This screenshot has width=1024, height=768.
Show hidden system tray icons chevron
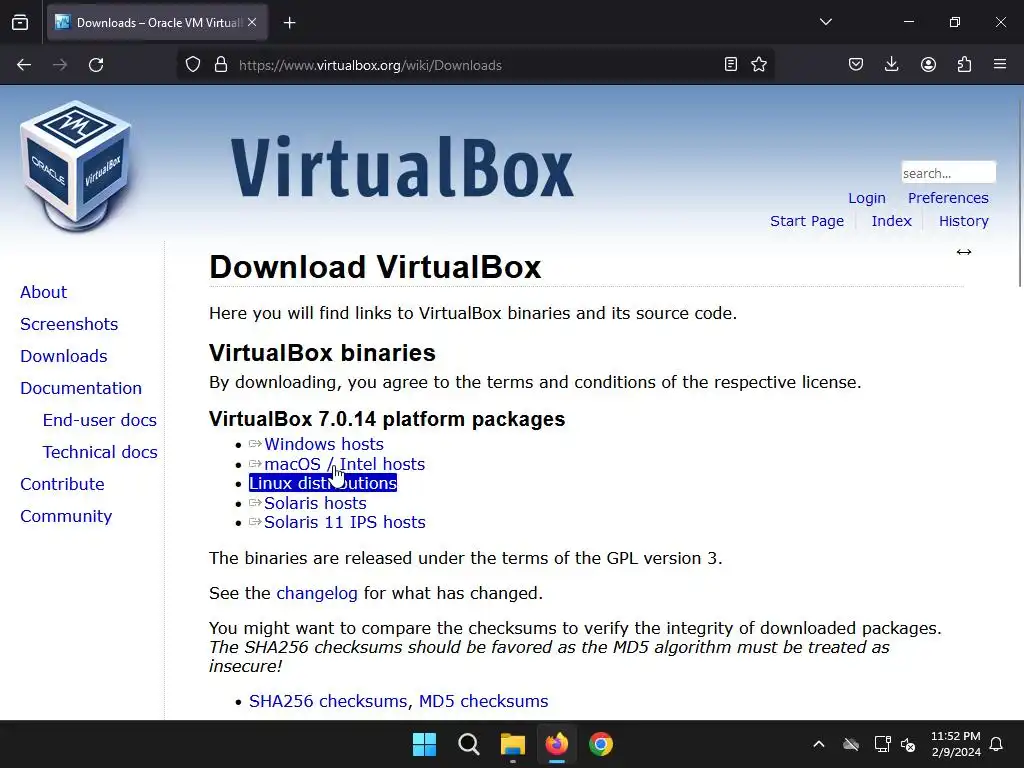pos(818,744)
